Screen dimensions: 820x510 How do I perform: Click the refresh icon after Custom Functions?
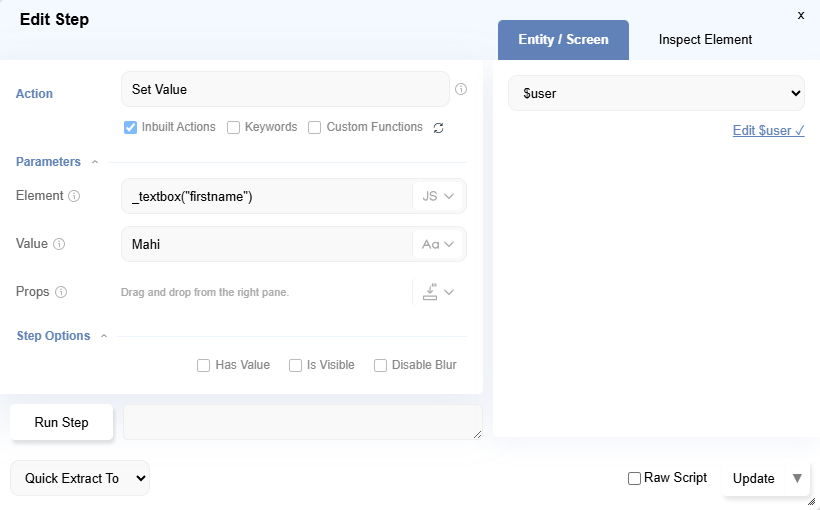tap(438, 128)
